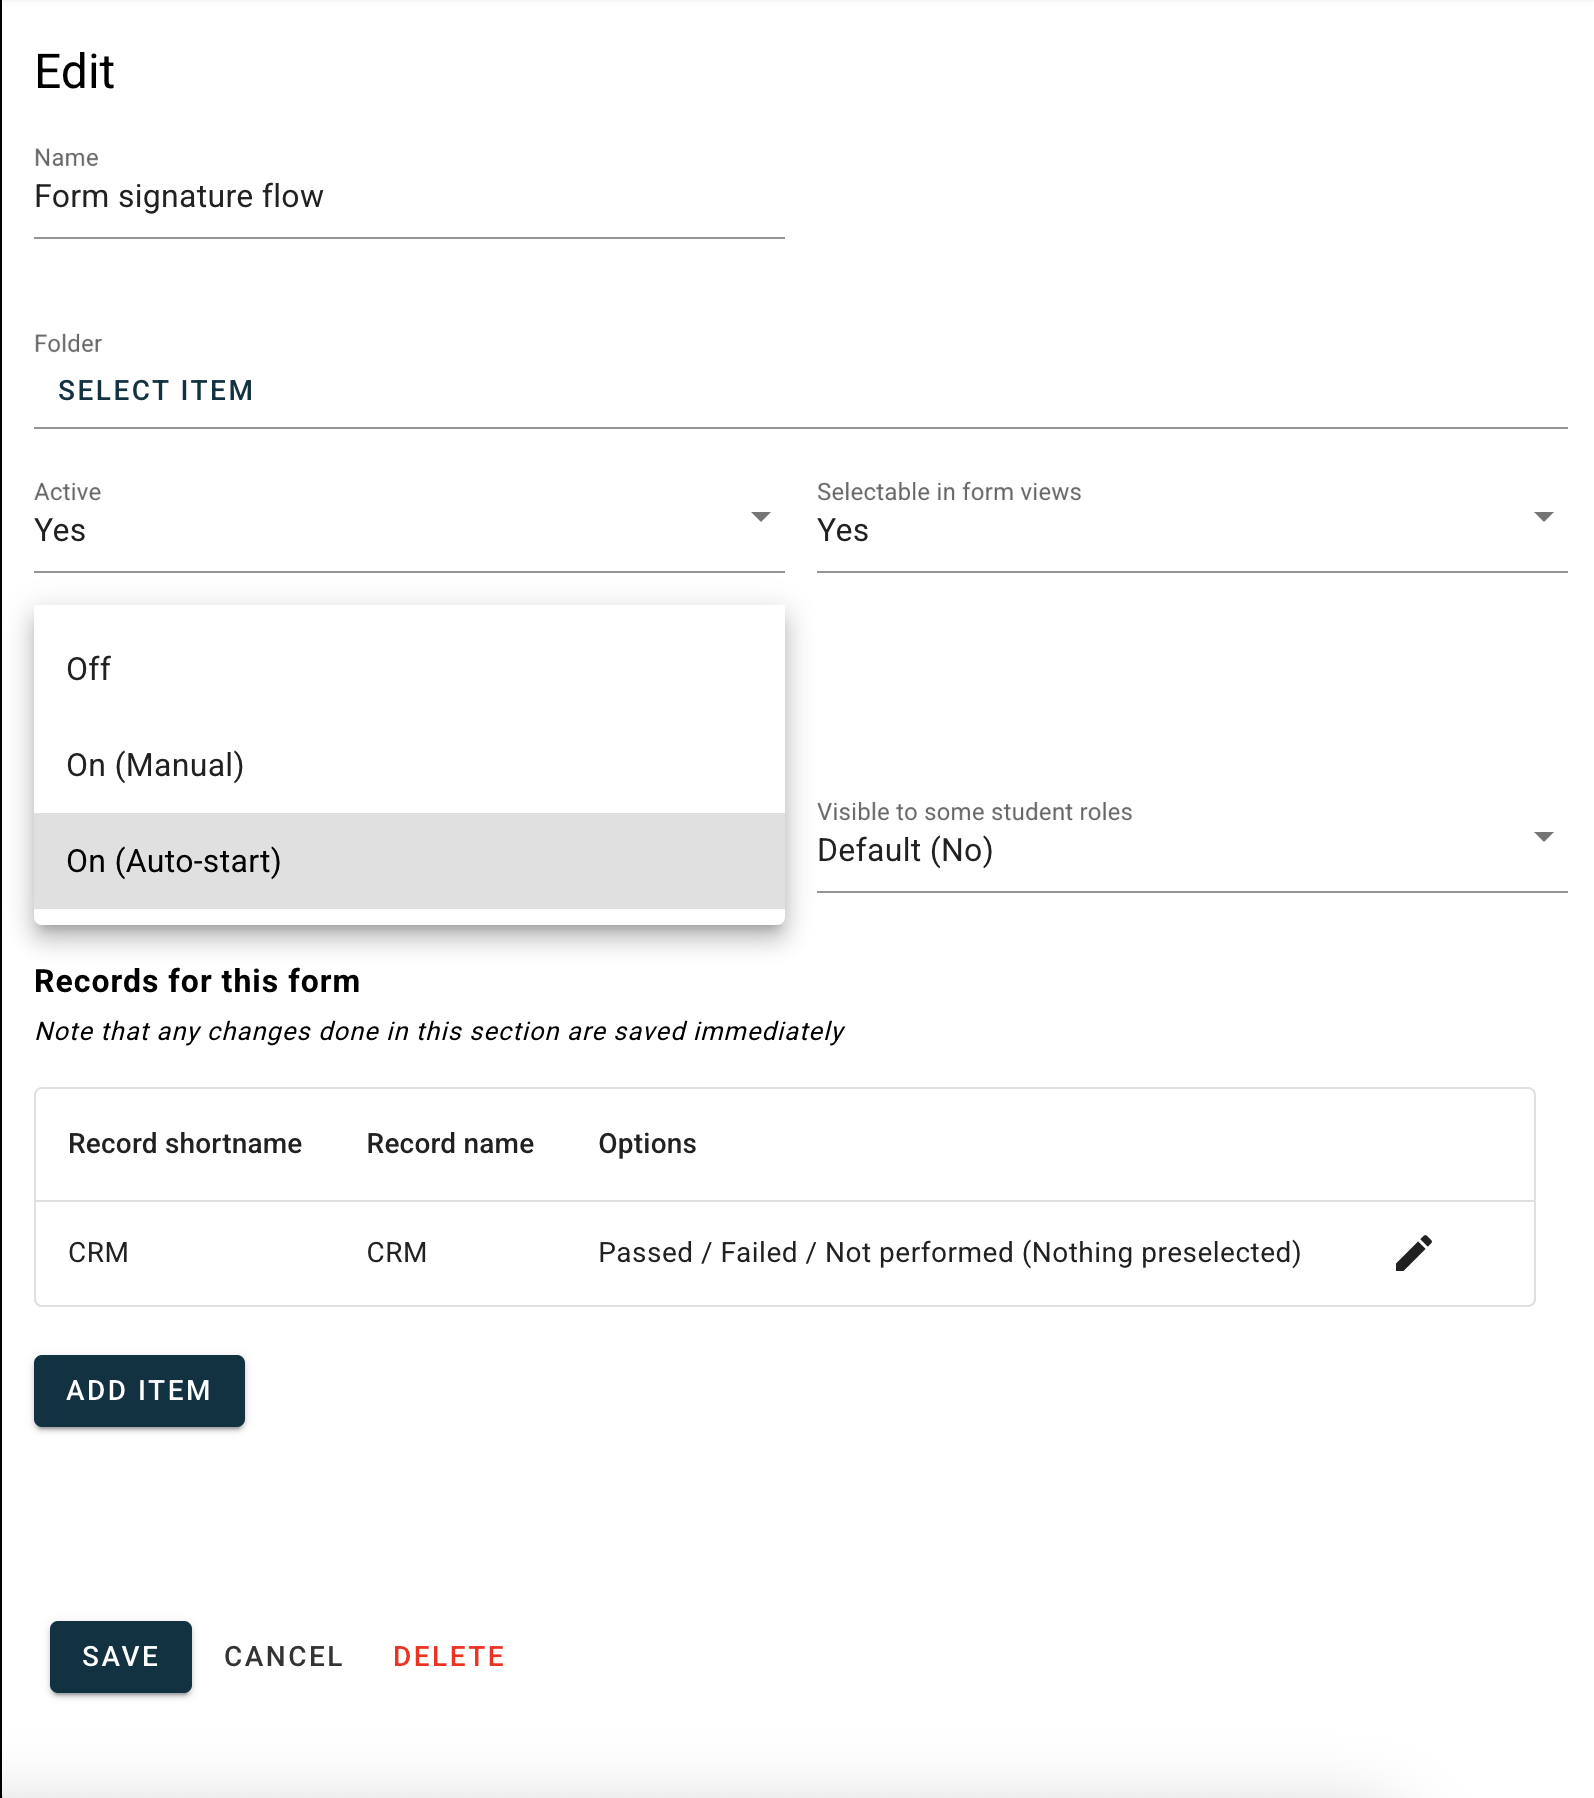Click the Record name column header
The height and width of the screenshot is (1798, 1594).
[x=450, y=1144]
